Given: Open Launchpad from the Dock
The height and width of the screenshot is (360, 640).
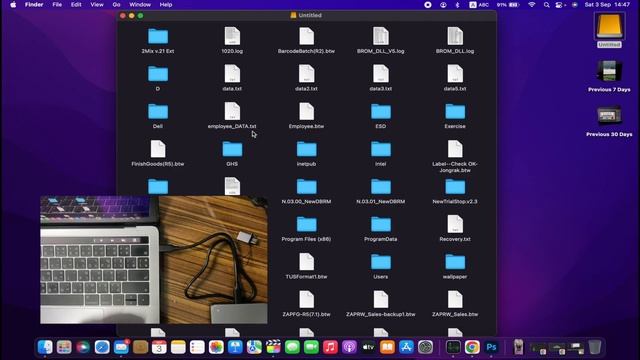Looking at the screenshot, I should 64,347.
